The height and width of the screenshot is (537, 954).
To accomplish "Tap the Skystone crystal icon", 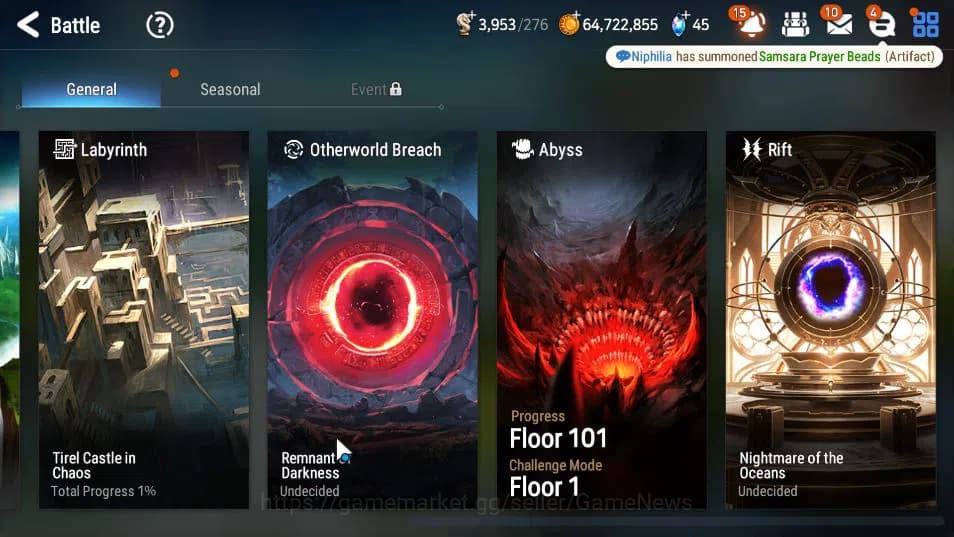I will pos(680,24).
